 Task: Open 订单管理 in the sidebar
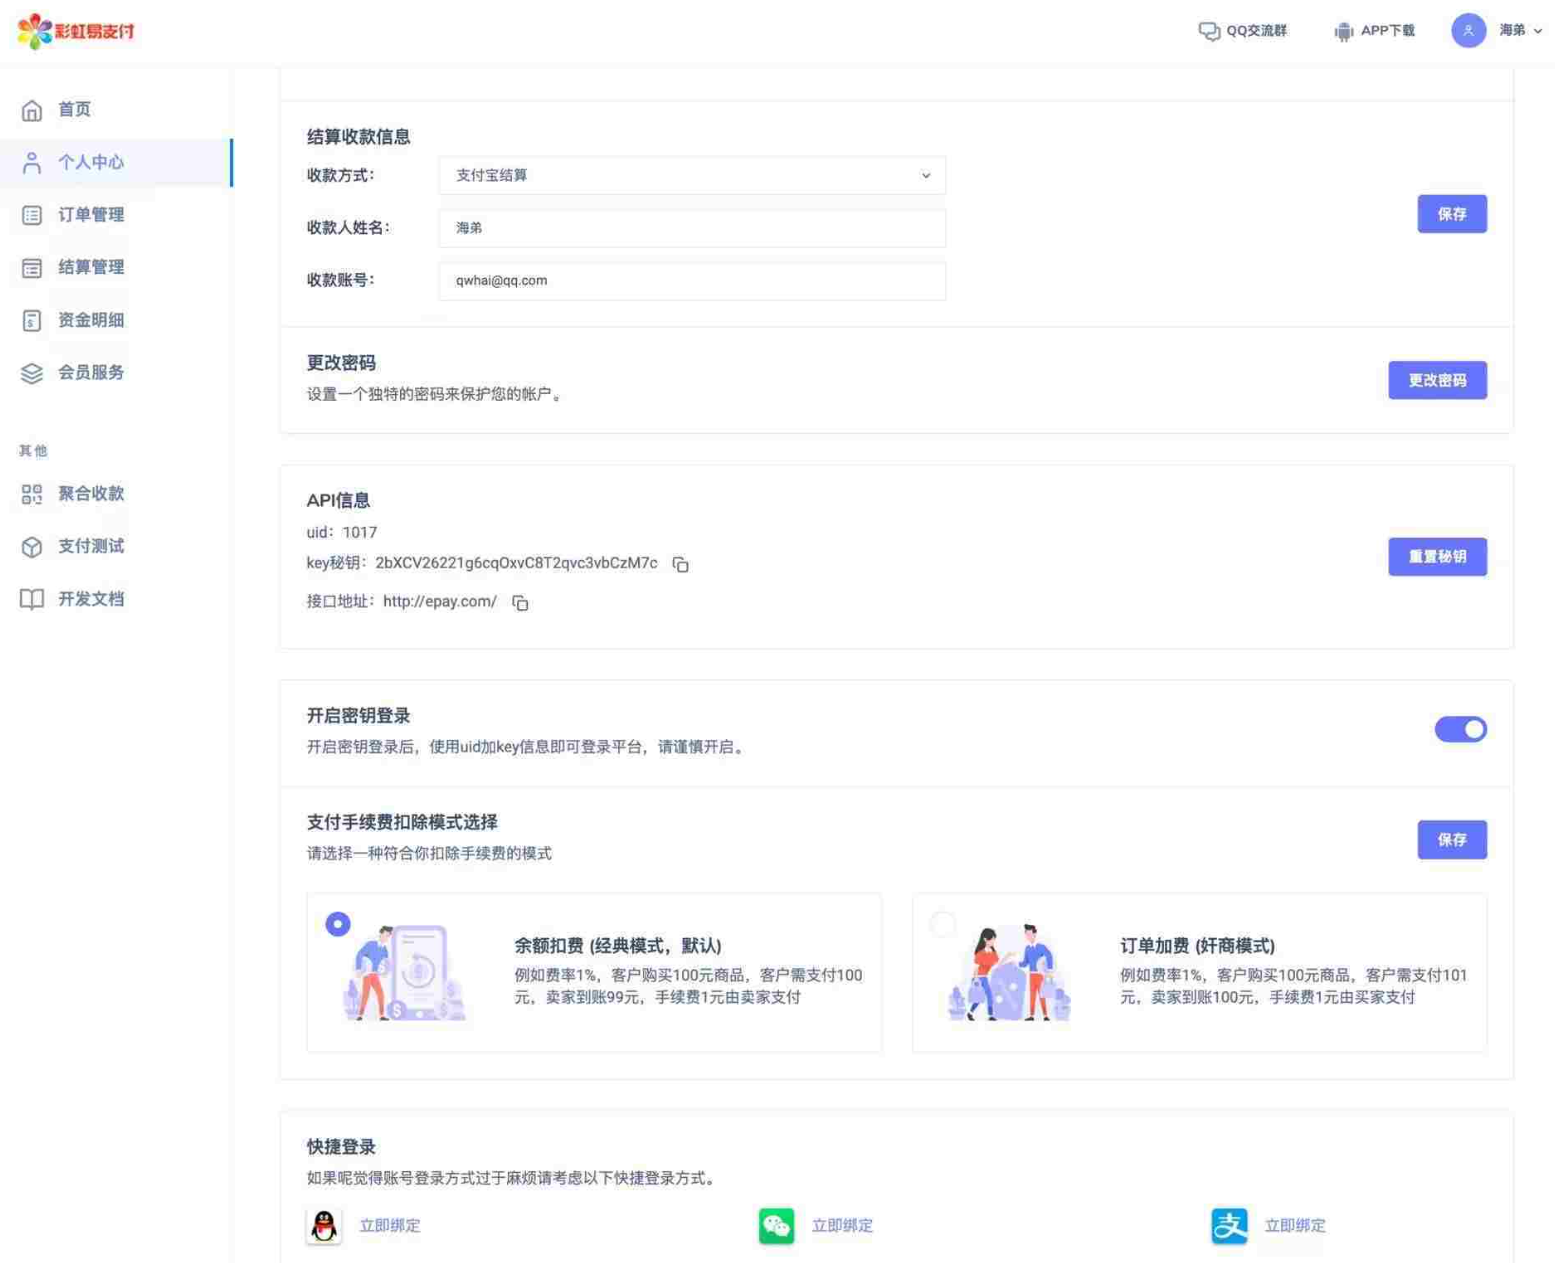90,215
